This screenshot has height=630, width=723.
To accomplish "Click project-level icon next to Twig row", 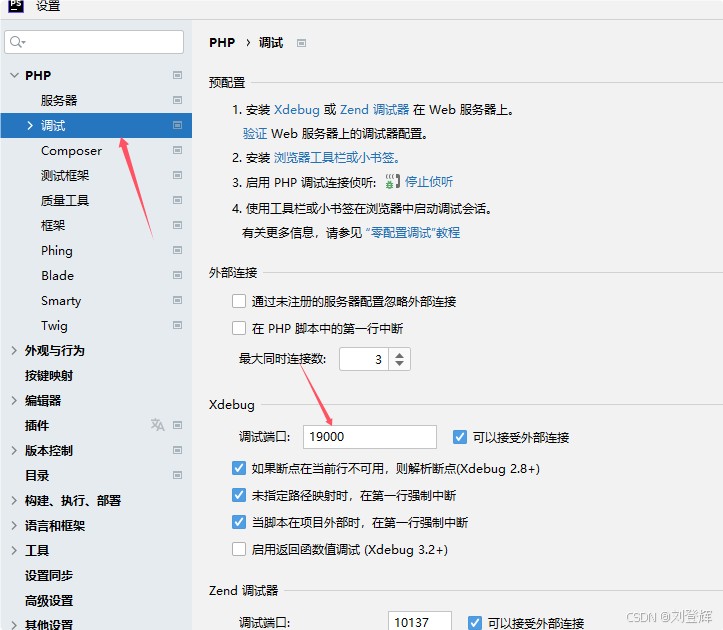I will [177, 325].
